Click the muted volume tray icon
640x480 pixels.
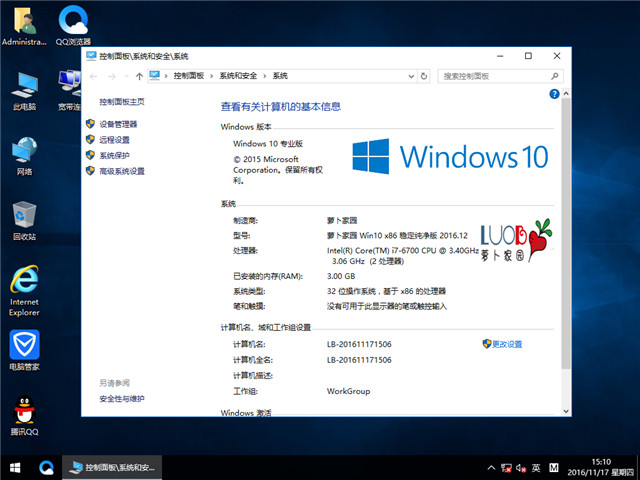pos(521,468)
